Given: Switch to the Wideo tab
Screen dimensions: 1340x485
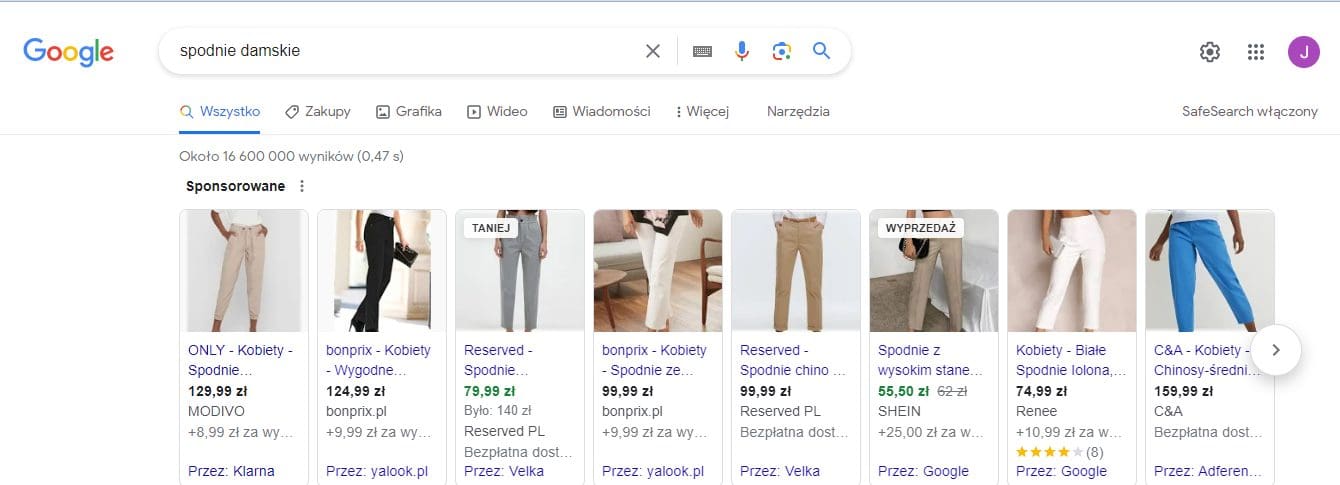Looking at the screenshot, I should tap(497, 112).
